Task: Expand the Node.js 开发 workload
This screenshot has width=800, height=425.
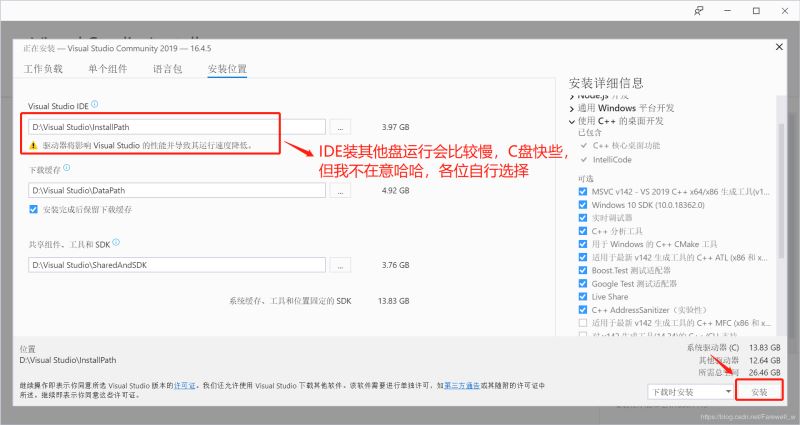Action: point(571,96)
